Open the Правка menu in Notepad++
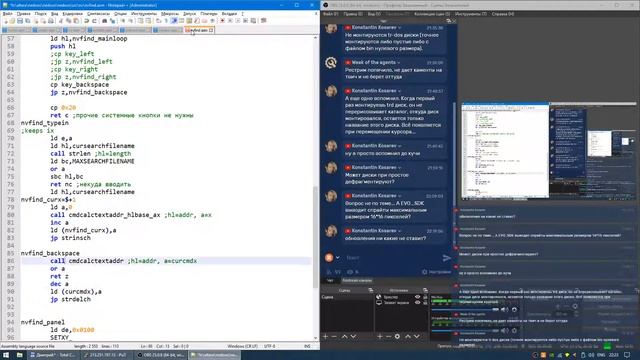This screenshot has width=640, height=360. 23,14
